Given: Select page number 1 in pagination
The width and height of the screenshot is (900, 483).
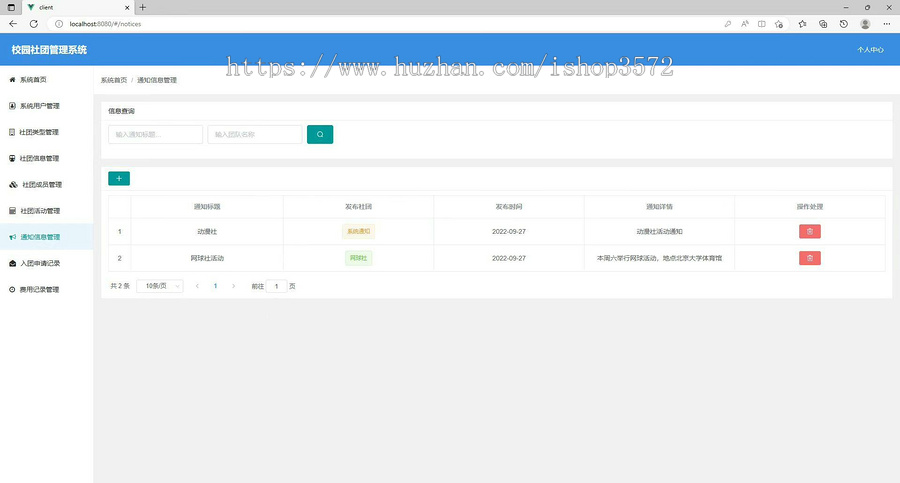Looking at the screenshot, I should pos(215,286).
